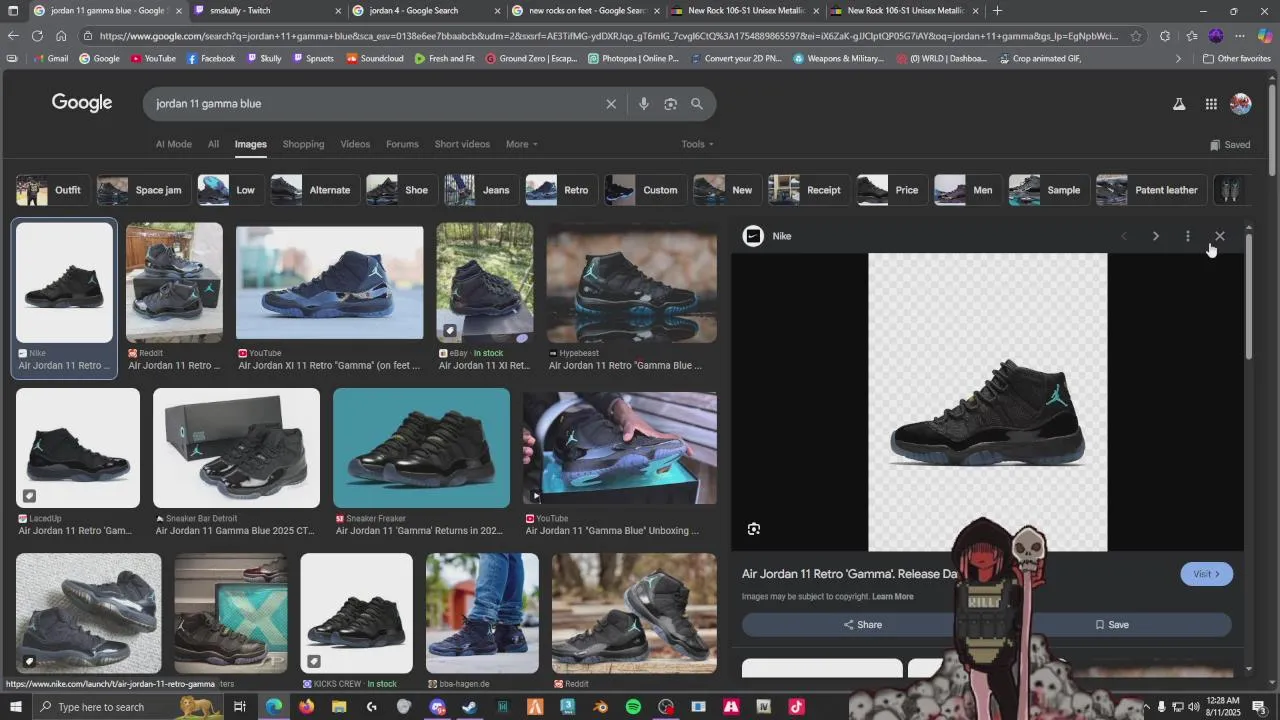Open the eBay in-stock image result
Image resolution: width=1280 pixels, height=720 pixels.
click(485, 283)
